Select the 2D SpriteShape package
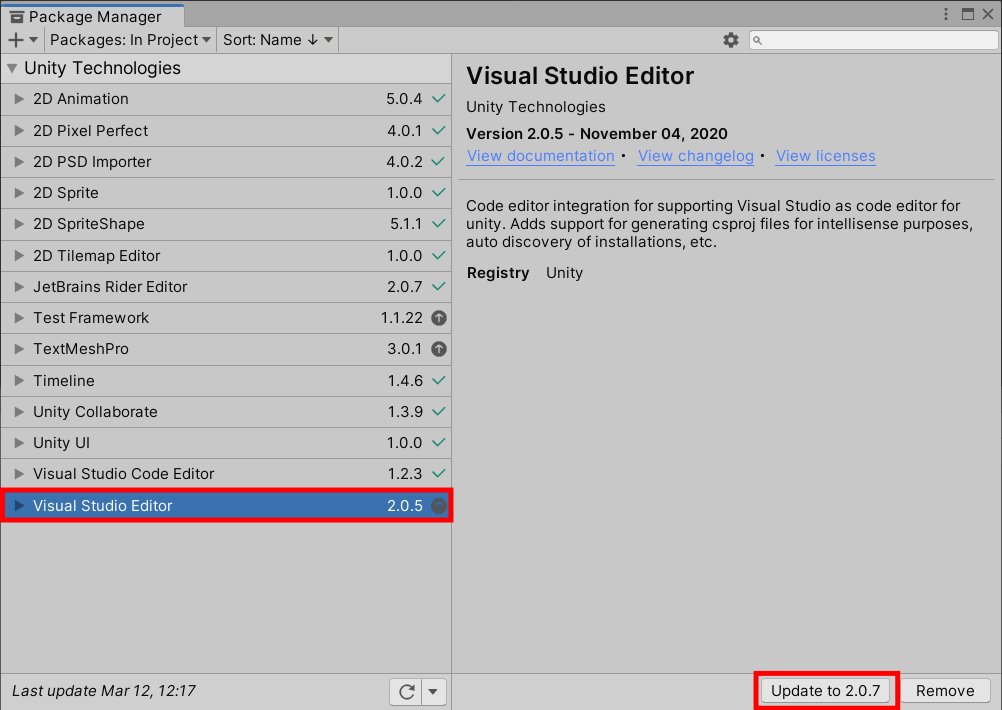The image size is (1002, 710). (226, 224)
